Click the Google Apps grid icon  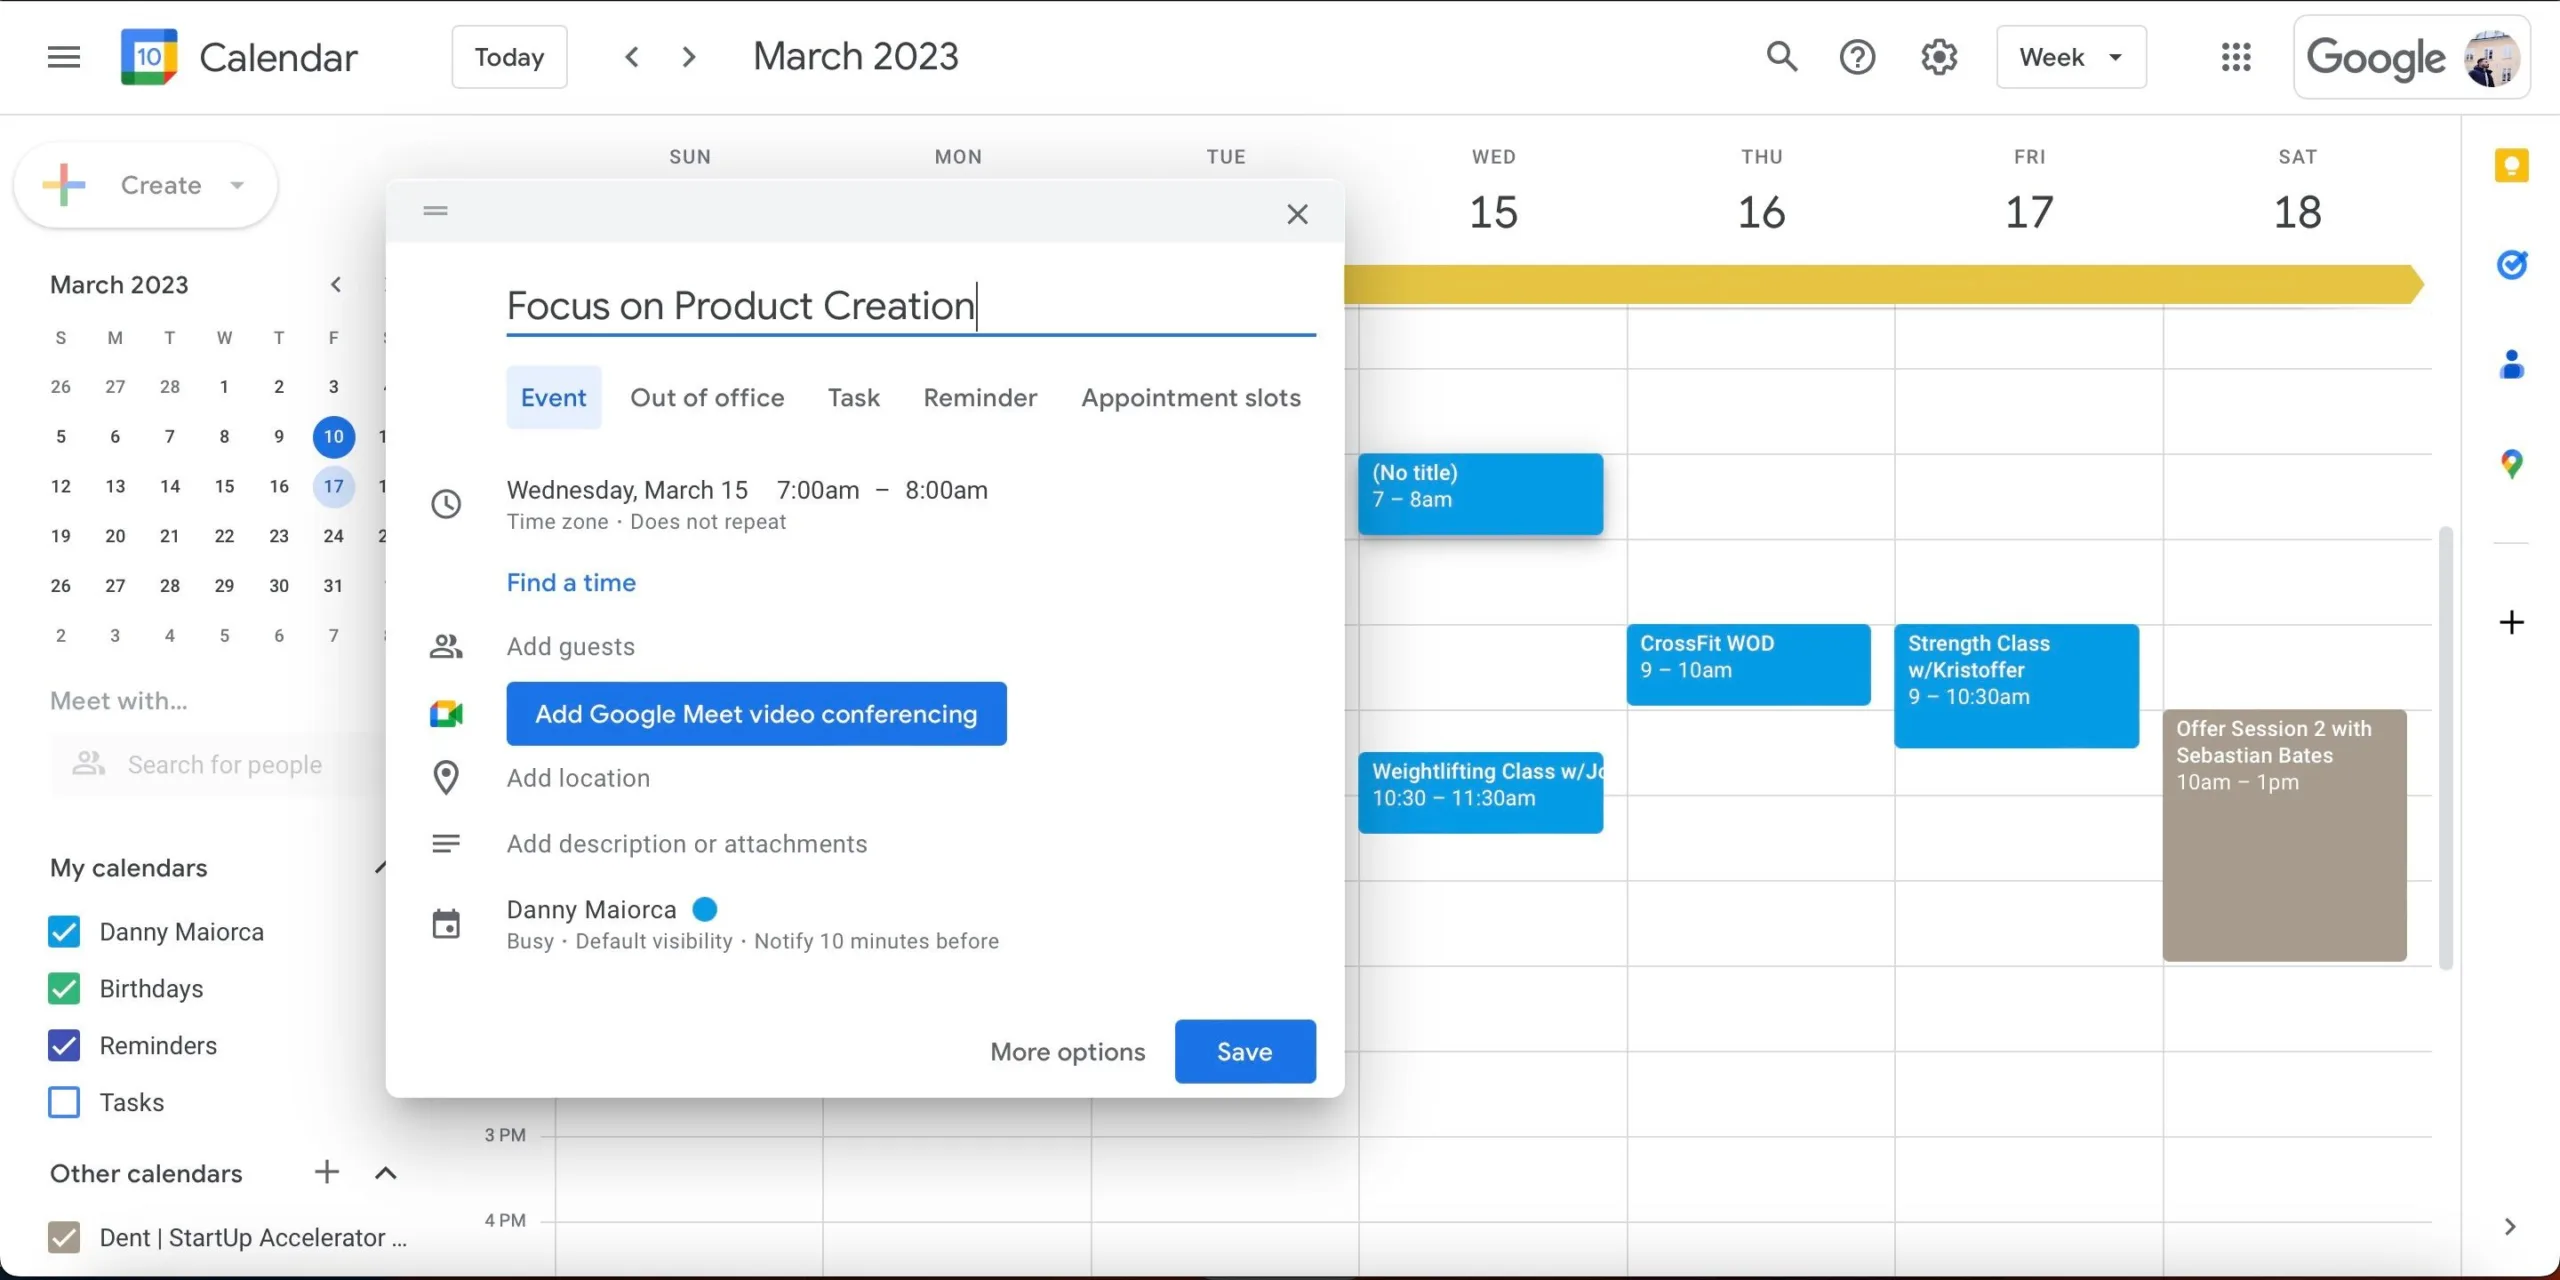click(x=2235, y=56)
